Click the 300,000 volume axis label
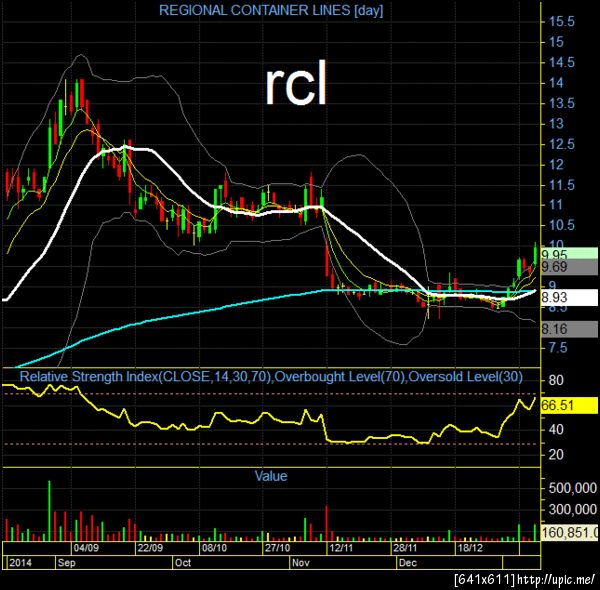This screenshot has width=600, height=590. [x=572, y=509]
